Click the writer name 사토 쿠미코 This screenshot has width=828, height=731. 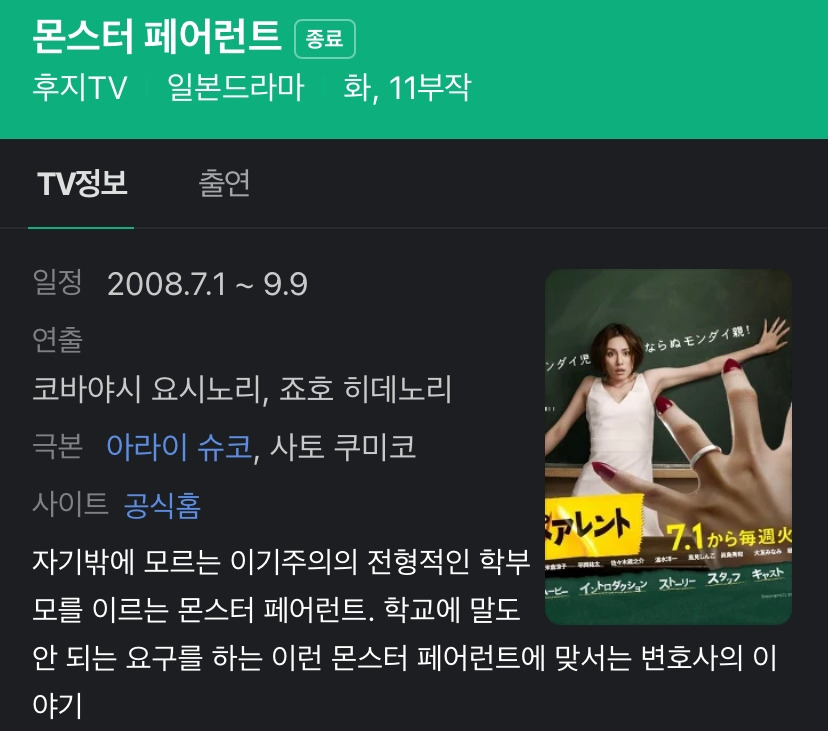click(343, 446)
